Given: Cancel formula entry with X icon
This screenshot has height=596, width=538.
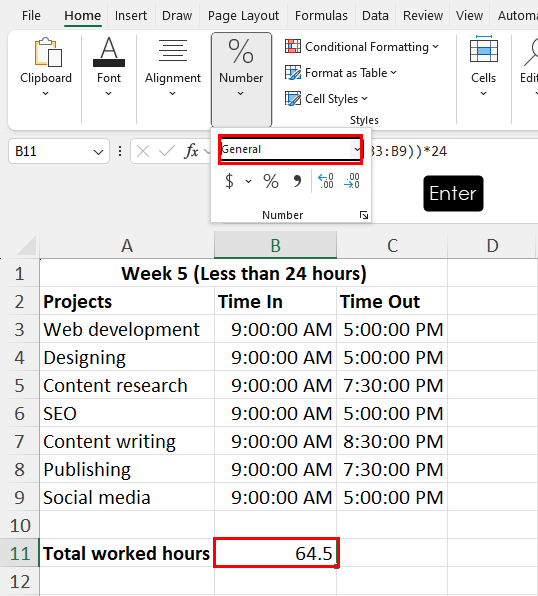Looking at the screenshot, I should 143,151.
